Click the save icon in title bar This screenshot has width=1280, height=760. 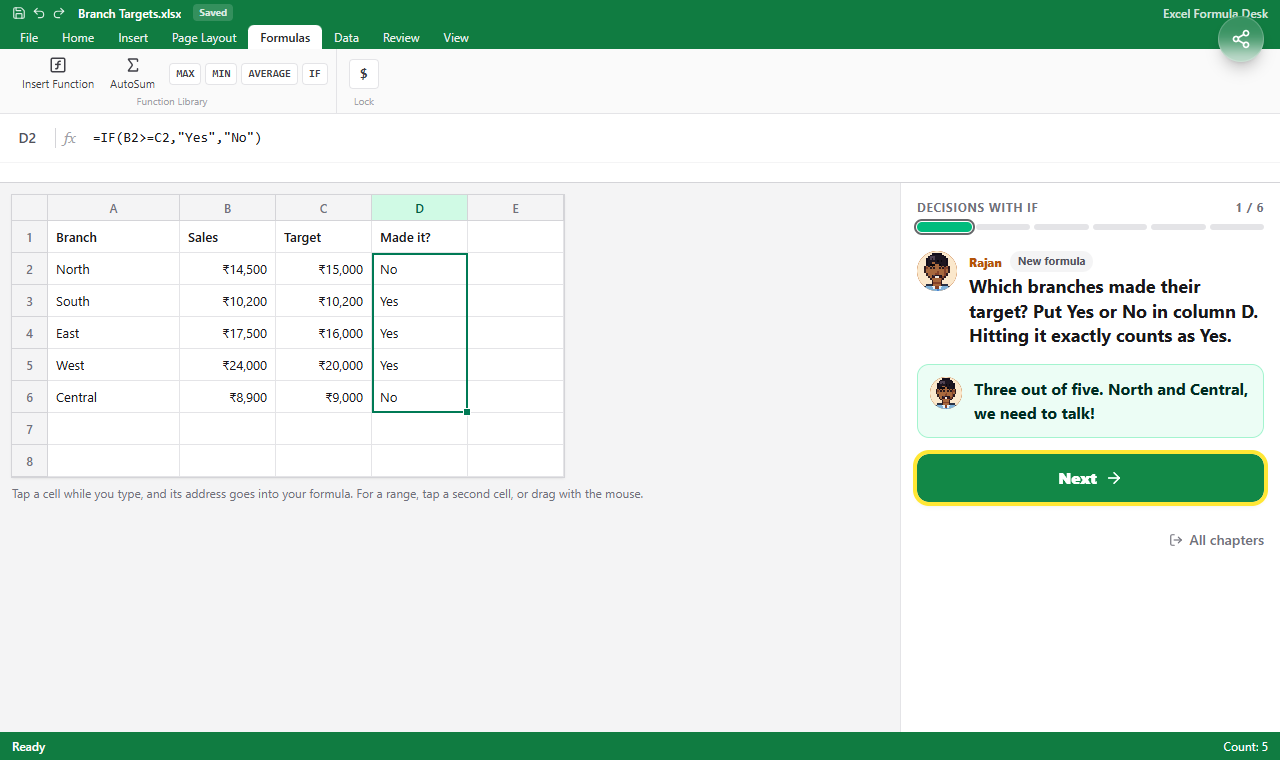tap(19, 13)
